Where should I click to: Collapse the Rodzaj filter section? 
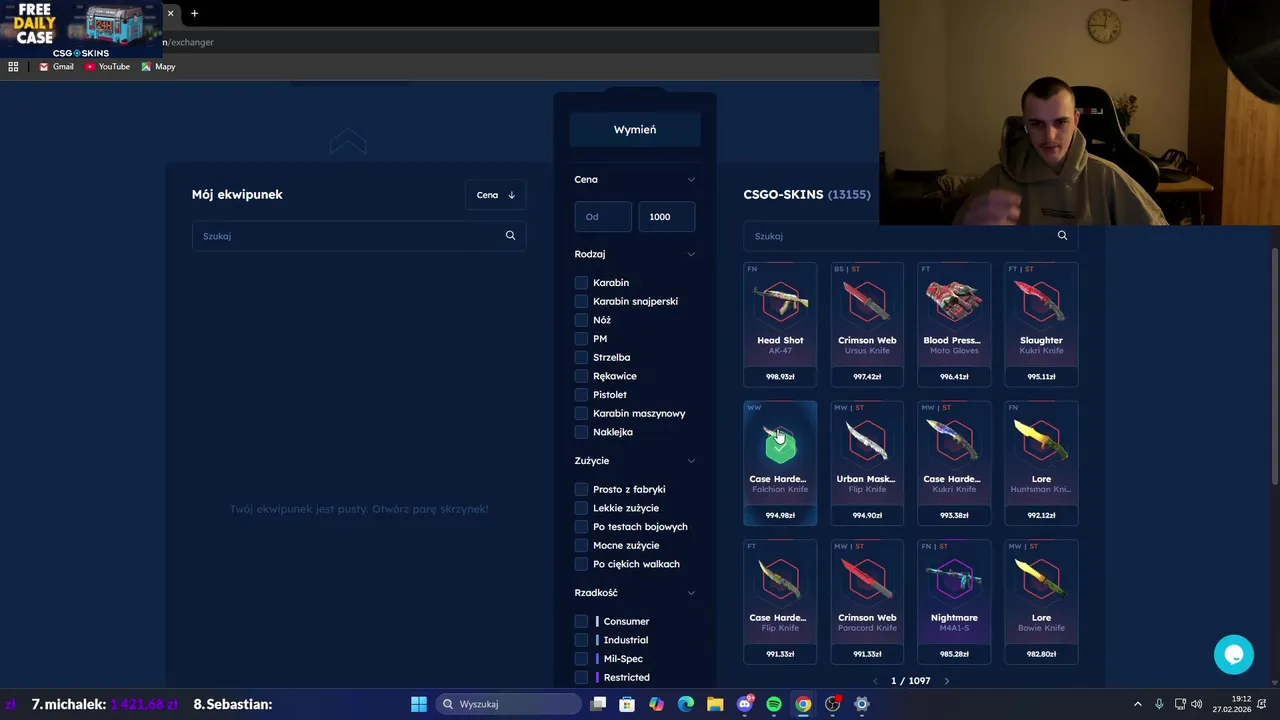tap(691, 254)
